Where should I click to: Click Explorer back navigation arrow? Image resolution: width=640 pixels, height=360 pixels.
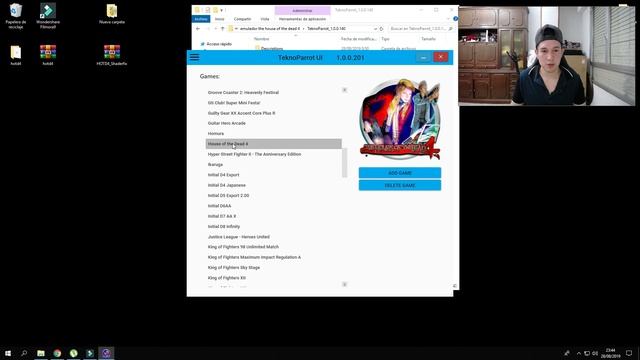[x=198, y=29]
